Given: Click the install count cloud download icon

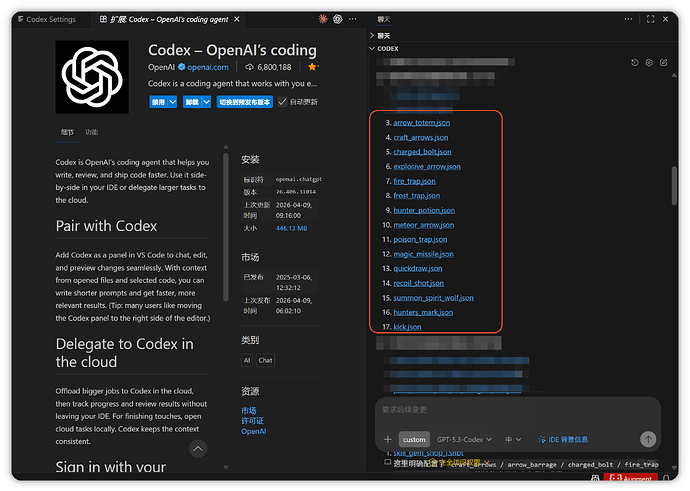Looking at the screenshot, I should point(250,67).
